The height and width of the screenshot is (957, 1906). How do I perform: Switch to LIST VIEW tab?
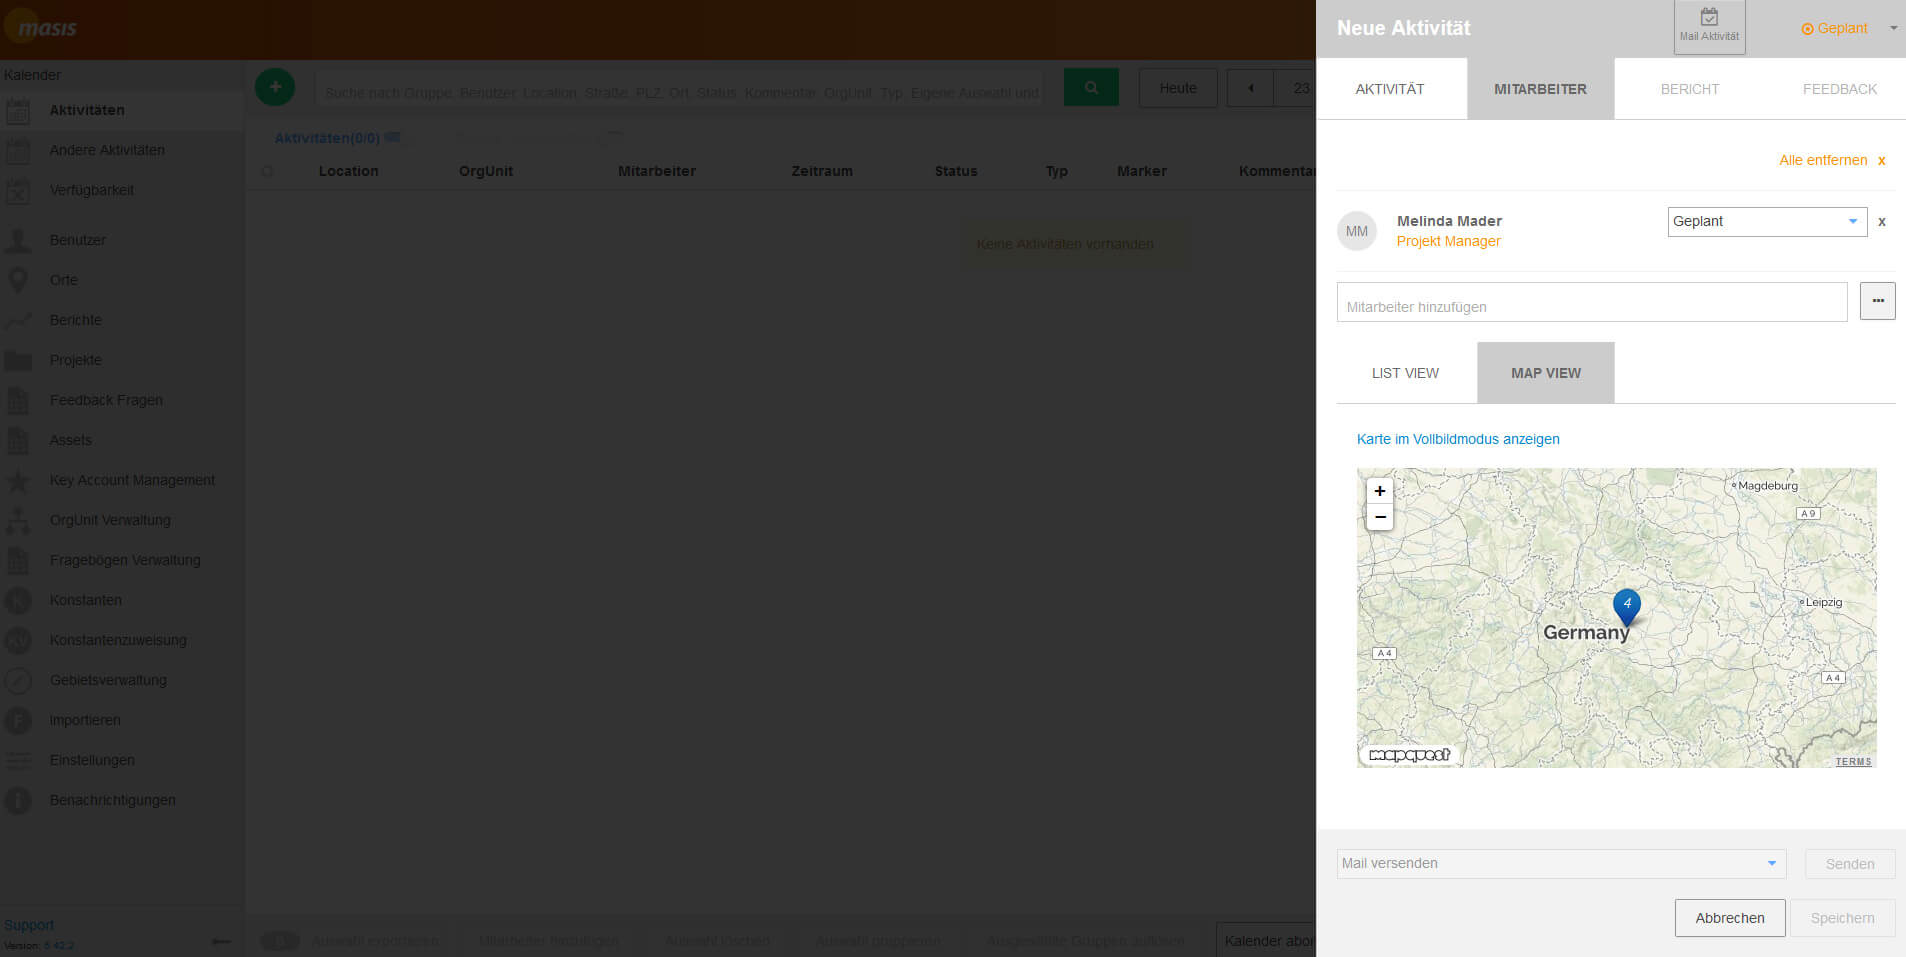tap(1405, 373)
